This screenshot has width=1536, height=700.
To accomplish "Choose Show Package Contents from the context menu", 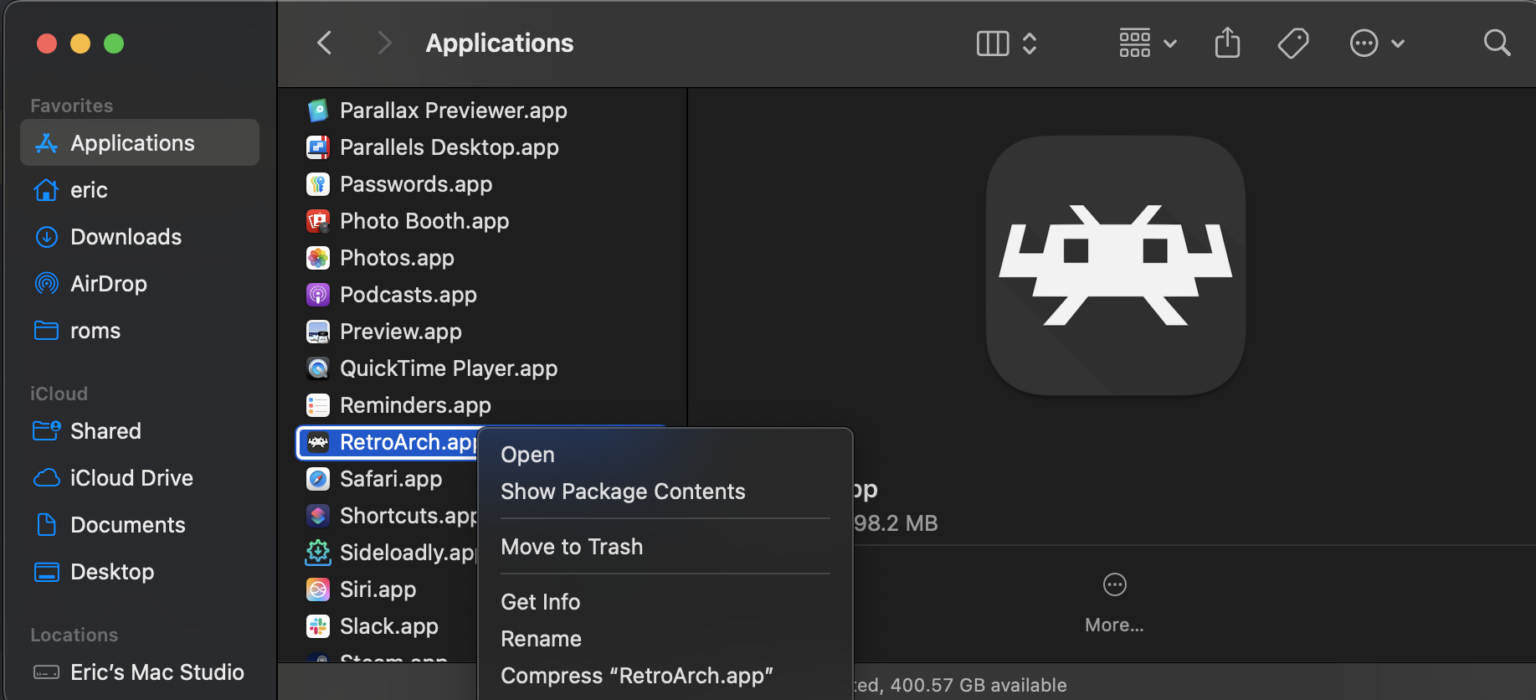I will pos(623,491).
